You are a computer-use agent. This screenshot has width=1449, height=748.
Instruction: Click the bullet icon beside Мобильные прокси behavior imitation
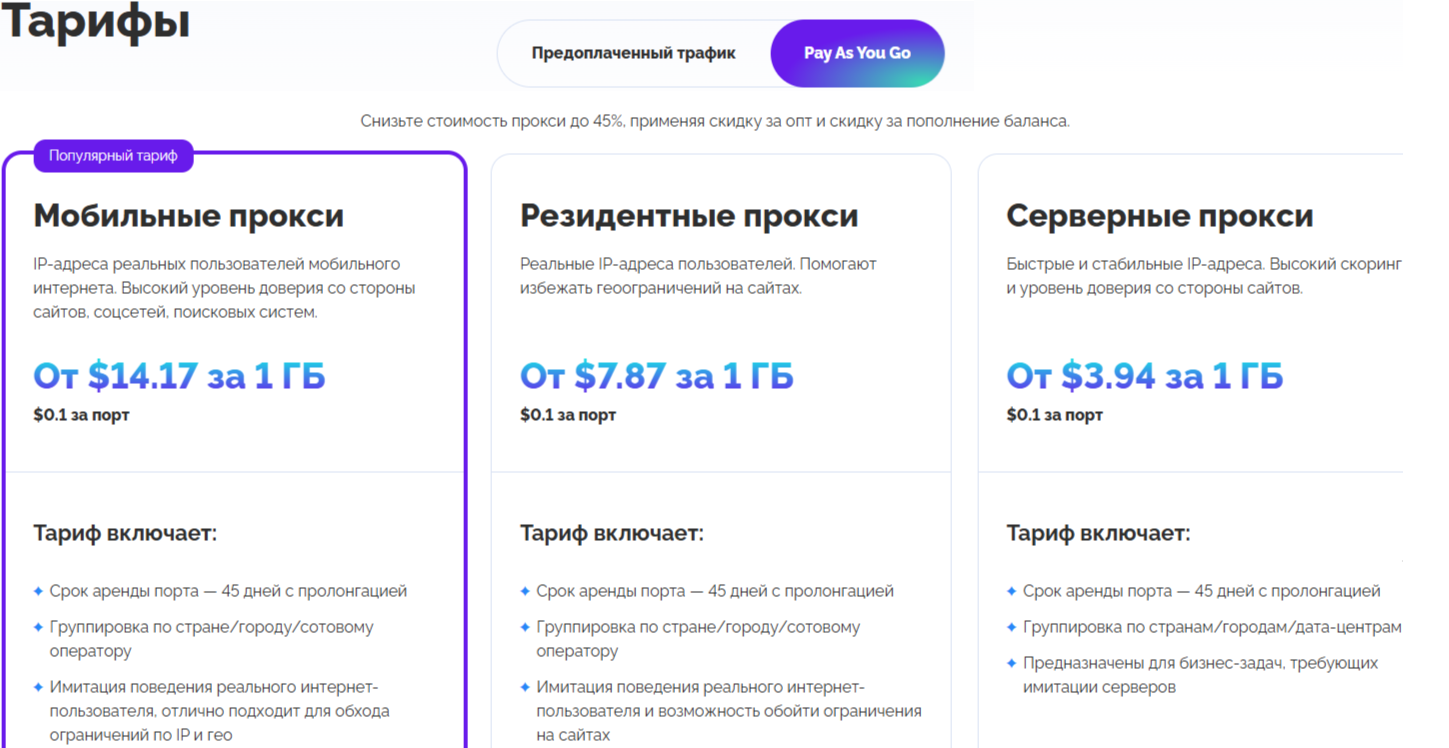39,687
